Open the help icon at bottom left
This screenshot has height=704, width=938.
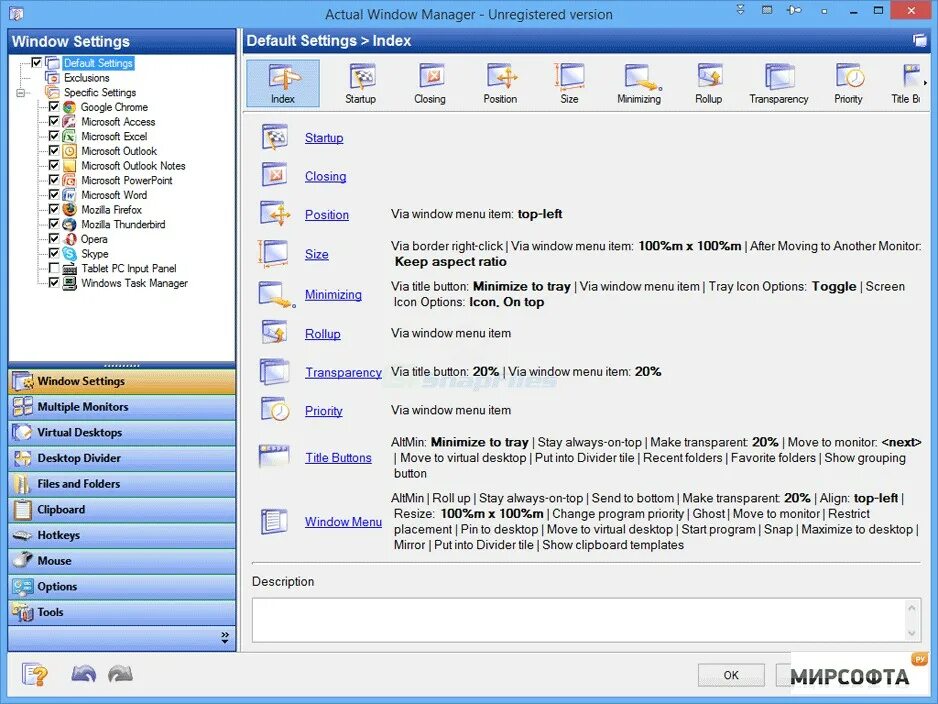(34, 674)
